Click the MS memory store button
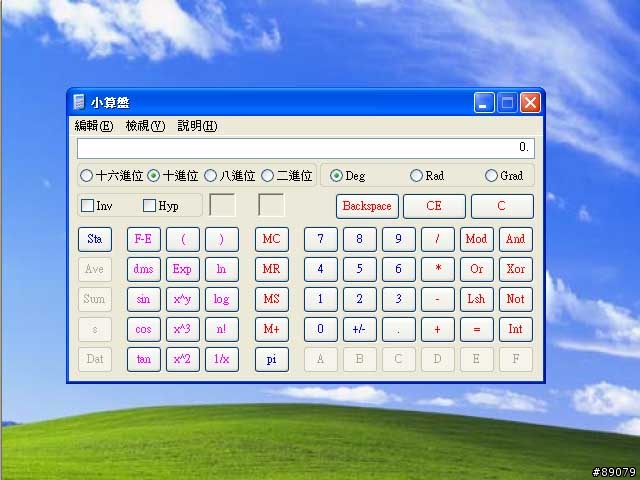640x480 pixels. pos(272,299)
